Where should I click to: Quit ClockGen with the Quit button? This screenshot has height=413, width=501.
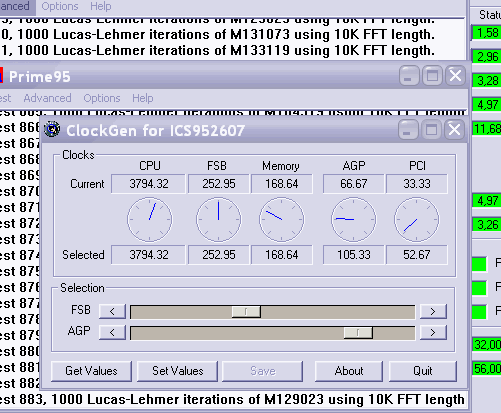(423, 371)
